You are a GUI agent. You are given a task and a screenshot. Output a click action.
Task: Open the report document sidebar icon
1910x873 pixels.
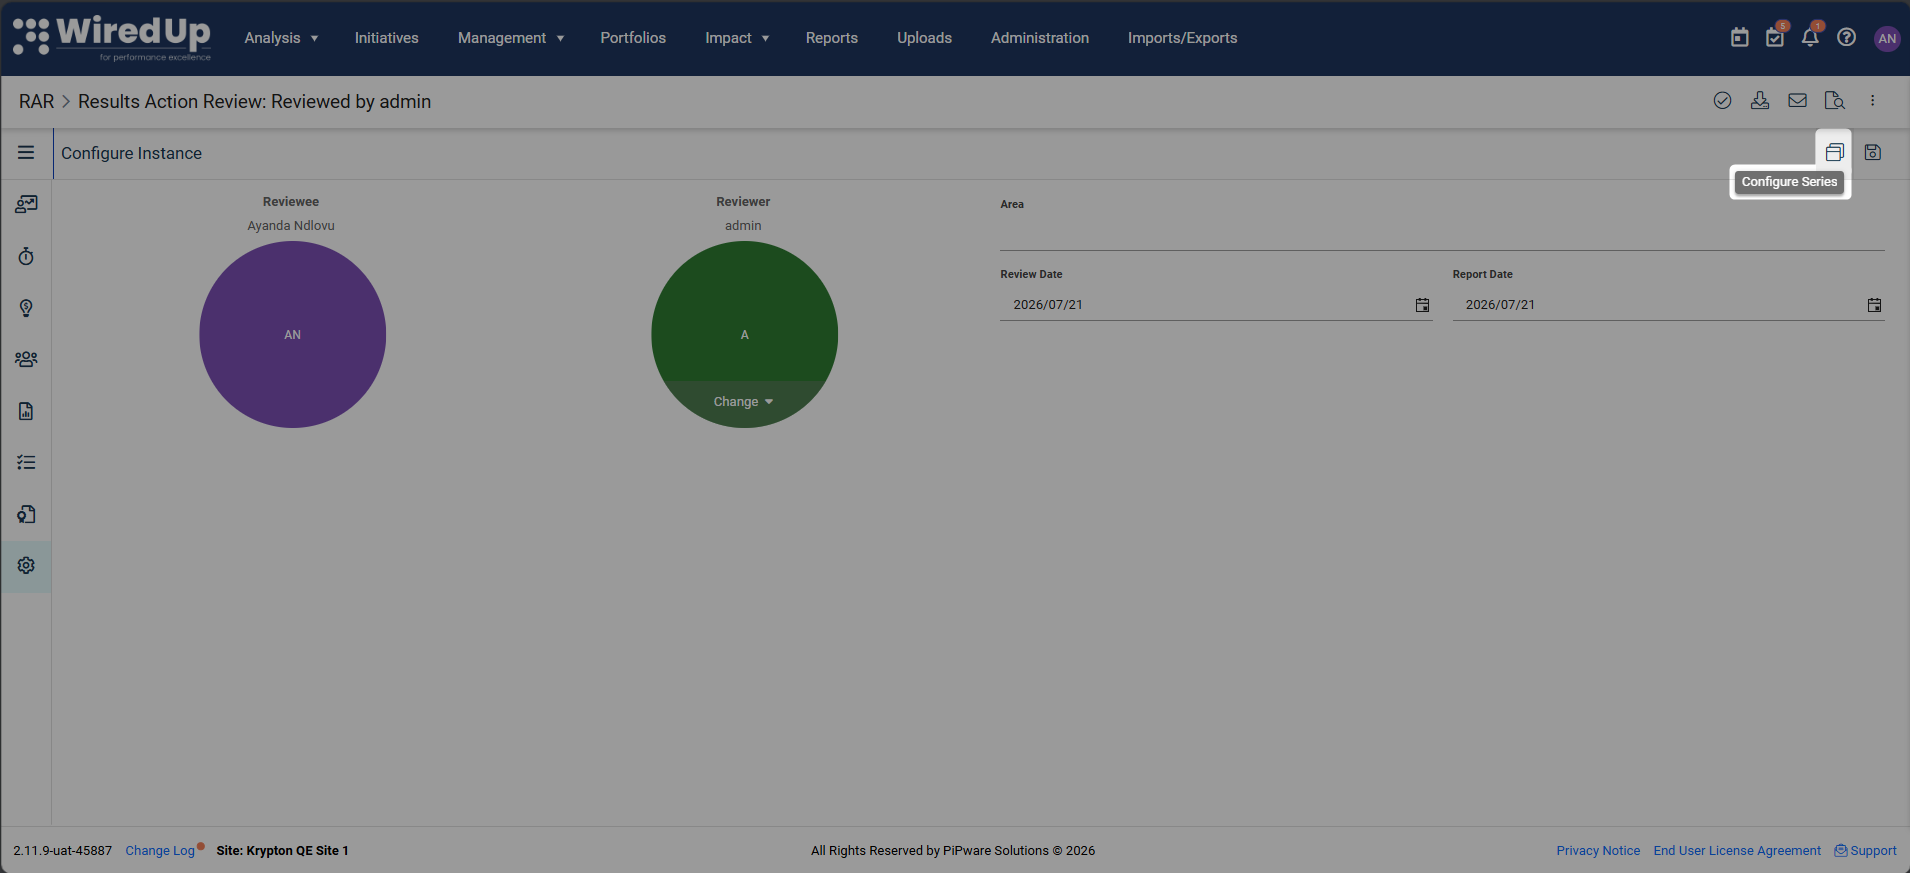[x=26, y=411]
